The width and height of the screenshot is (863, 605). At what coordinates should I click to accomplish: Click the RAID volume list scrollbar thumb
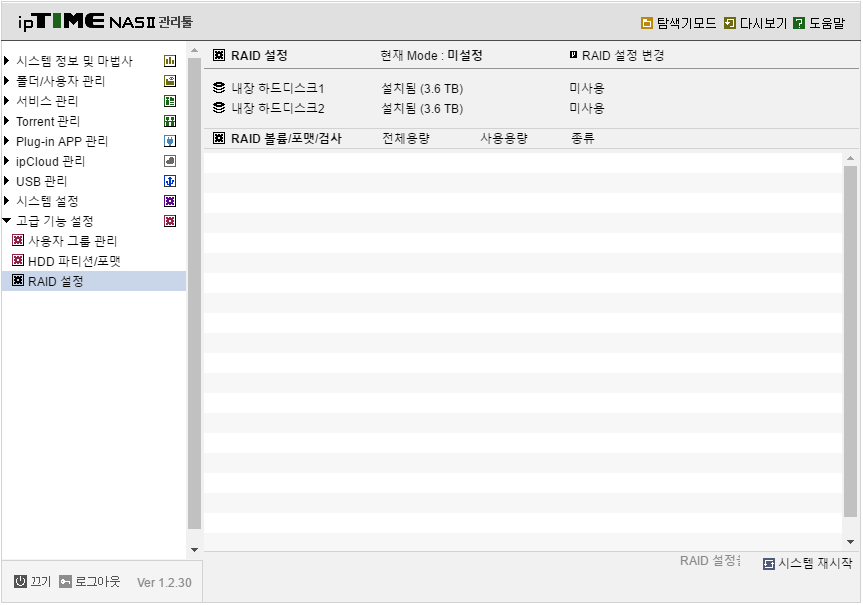tap(850, 341)
